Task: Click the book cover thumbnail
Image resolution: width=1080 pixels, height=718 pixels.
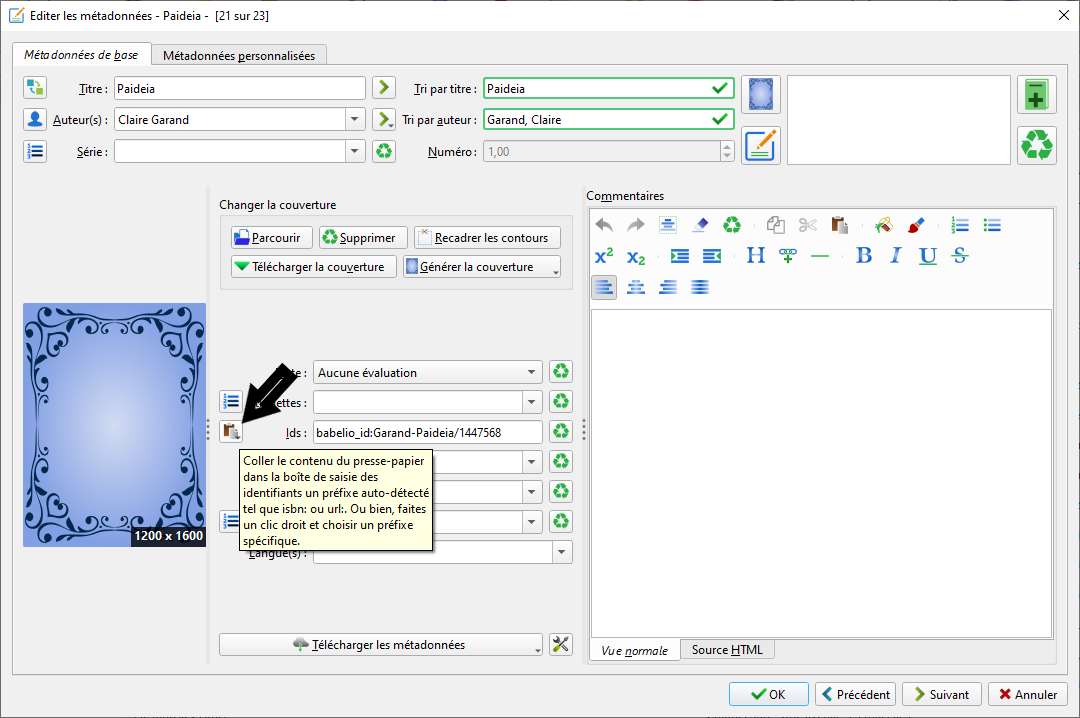Action: tap(114, 424)
